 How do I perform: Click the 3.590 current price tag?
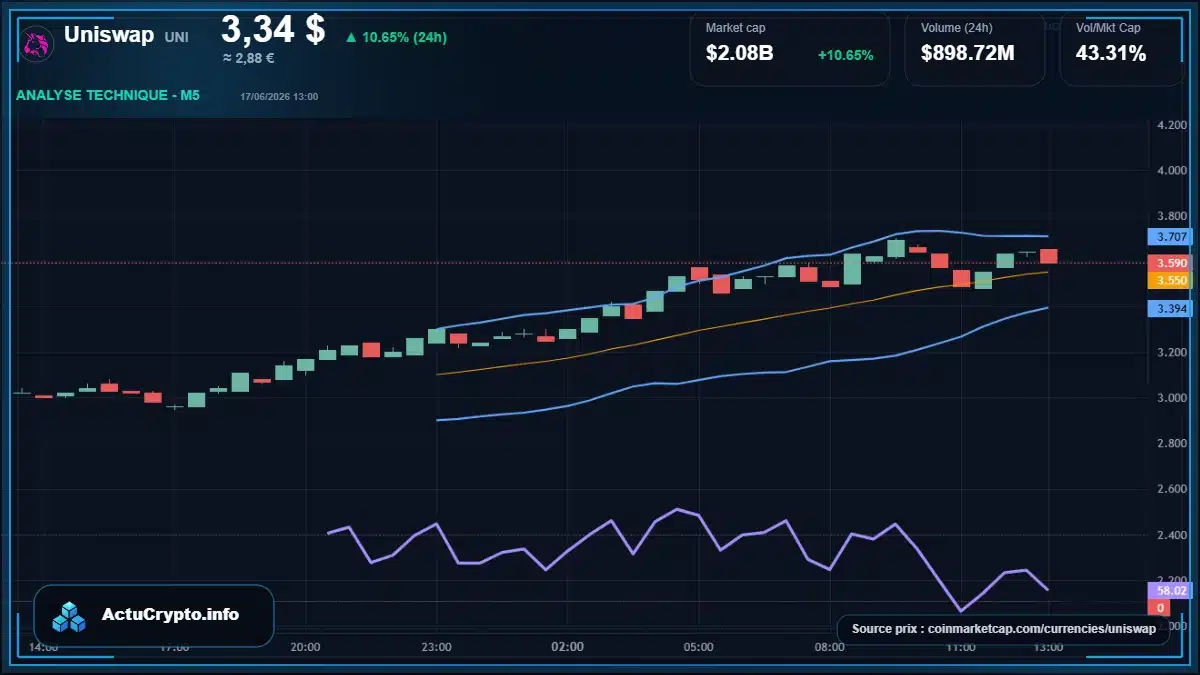(x=1171, y=263)
